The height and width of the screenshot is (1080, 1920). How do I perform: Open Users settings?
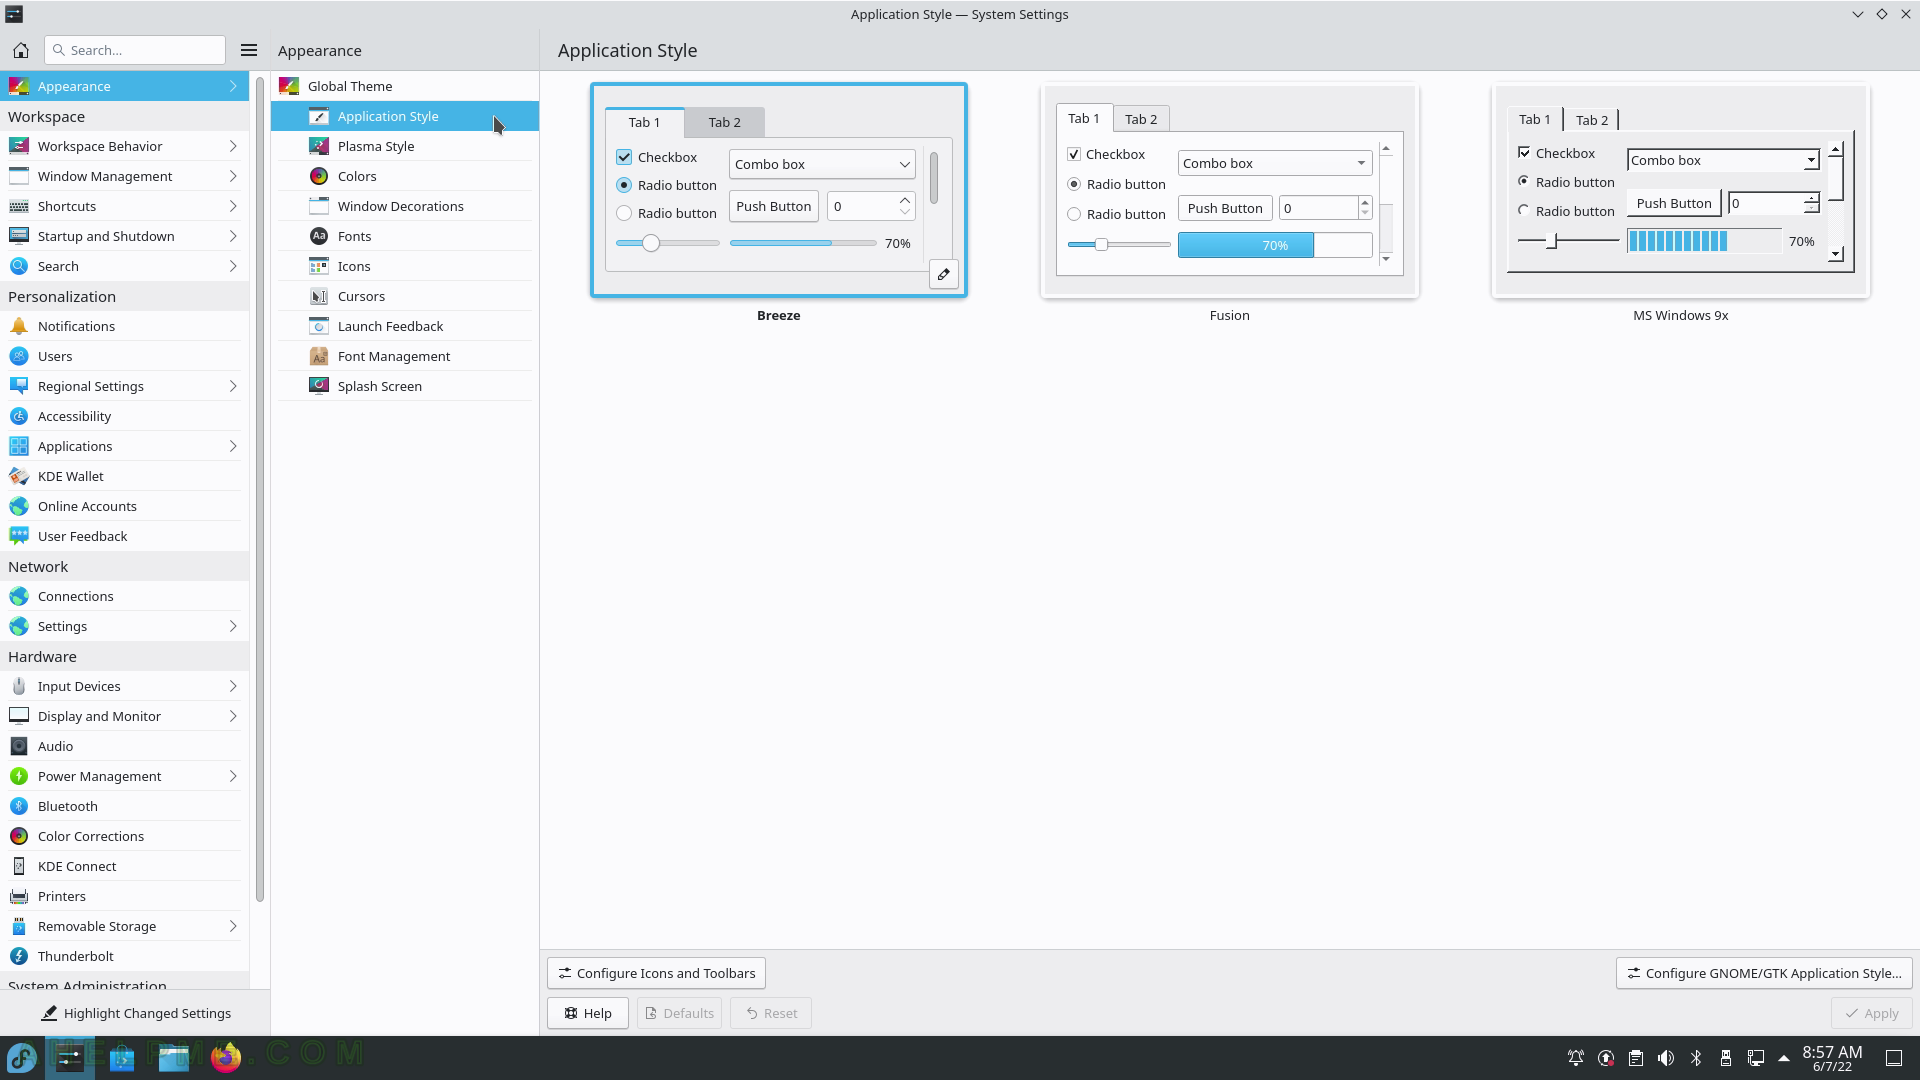click(124, 356)
